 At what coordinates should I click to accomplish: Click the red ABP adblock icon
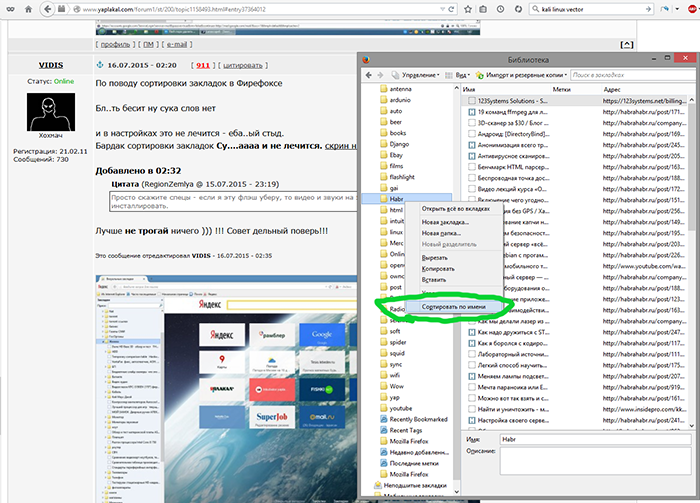(x=692, y=9)
